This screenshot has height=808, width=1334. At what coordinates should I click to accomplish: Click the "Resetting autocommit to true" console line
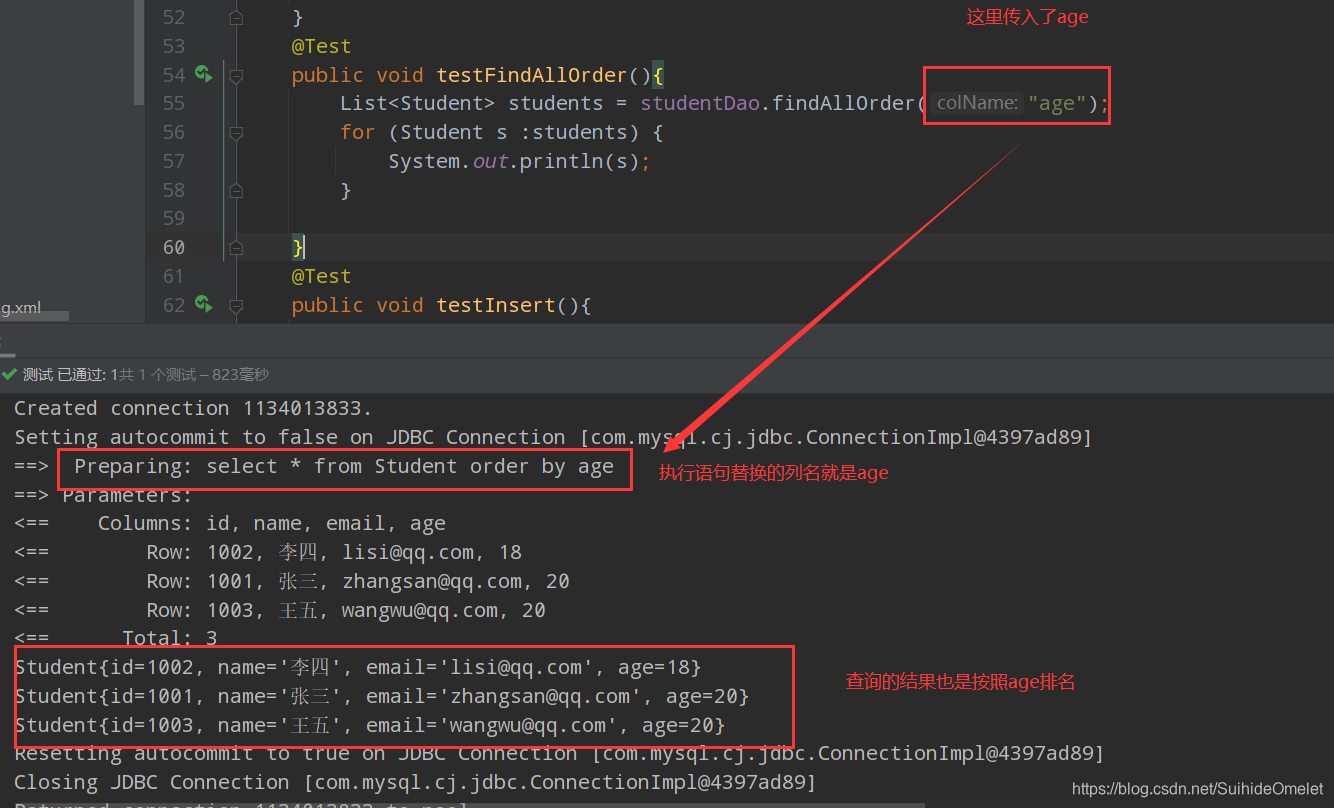[x=559, y=753]
